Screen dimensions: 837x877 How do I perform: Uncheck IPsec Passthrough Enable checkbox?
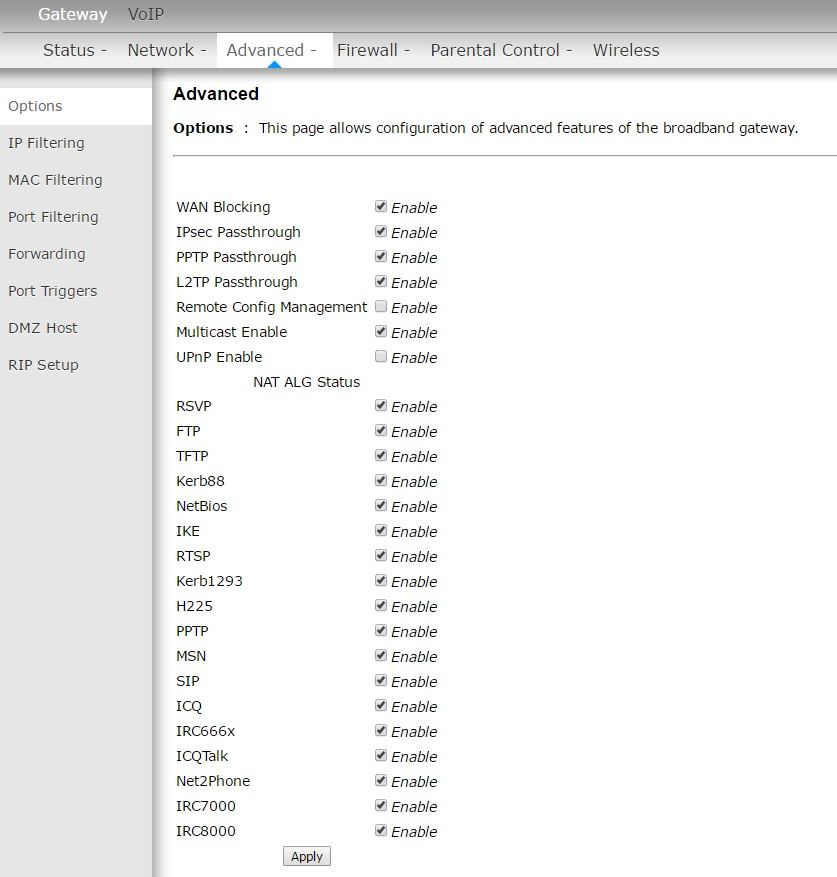point(381,232)
